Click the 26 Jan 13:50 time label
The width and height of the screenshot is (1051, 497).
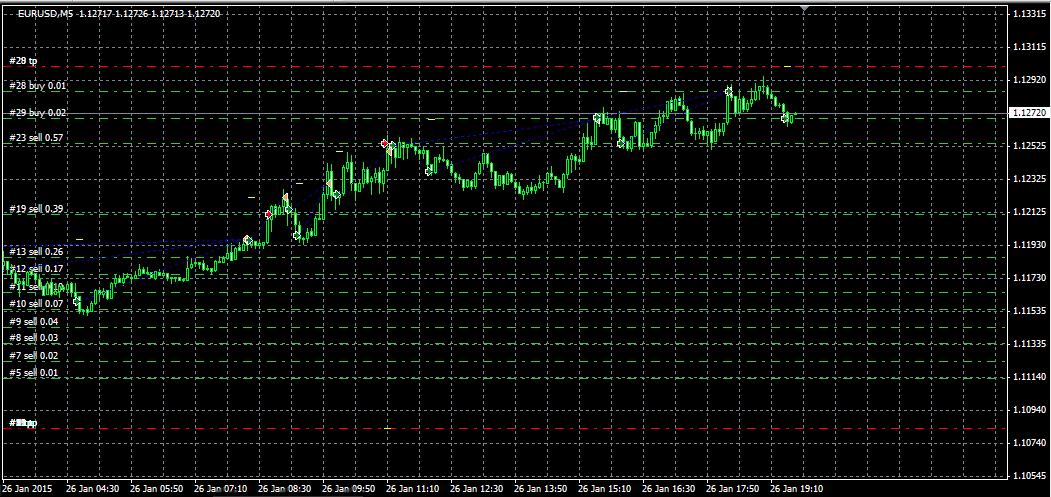tap(541, 489)
